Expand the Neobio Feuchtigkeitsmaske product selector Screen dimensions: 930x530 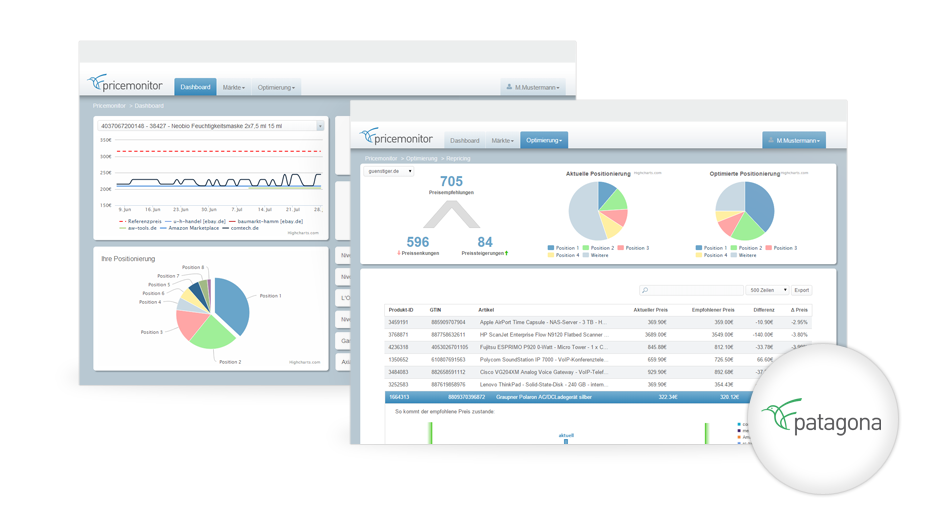(x=212, y=126)
